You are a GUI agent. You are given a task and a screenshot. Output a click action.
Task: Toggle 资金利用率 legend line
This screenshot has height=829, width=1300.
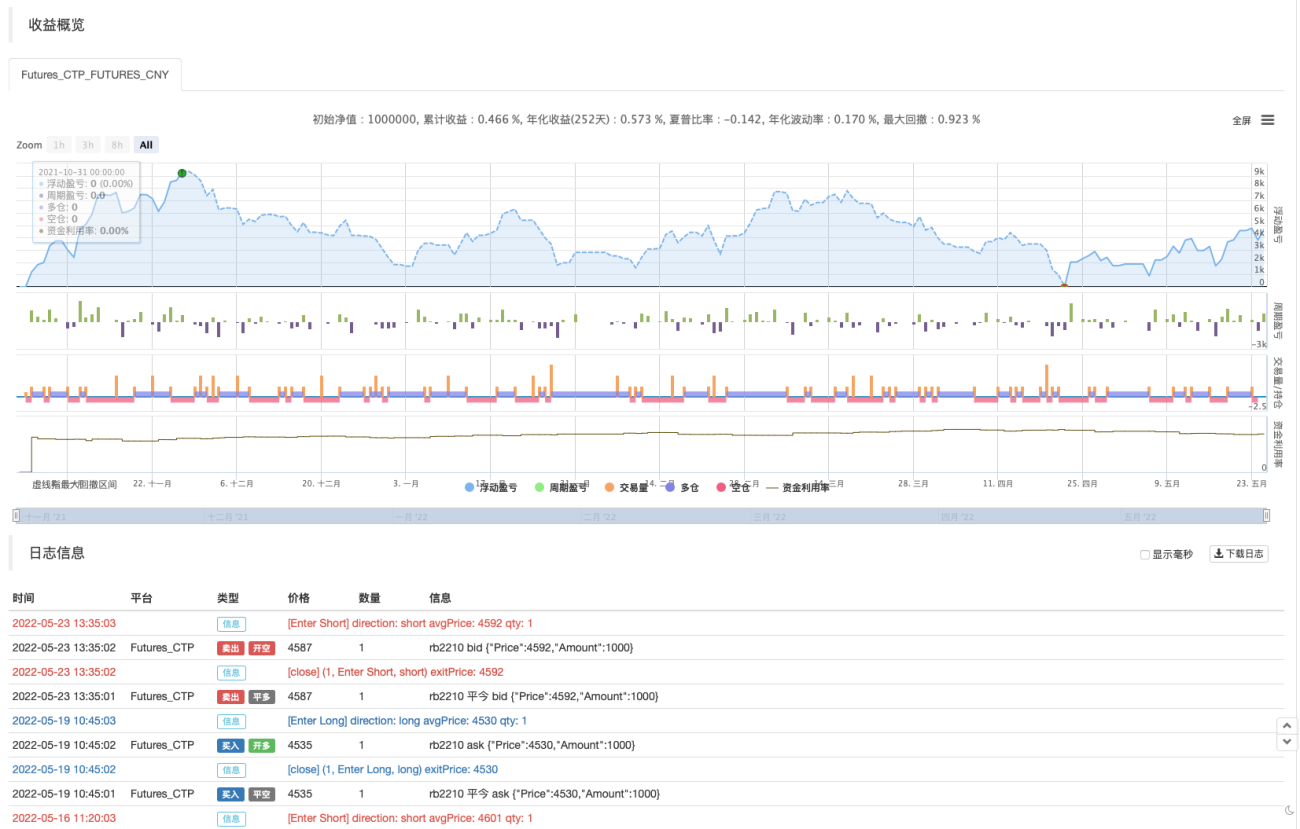(798, 488)
